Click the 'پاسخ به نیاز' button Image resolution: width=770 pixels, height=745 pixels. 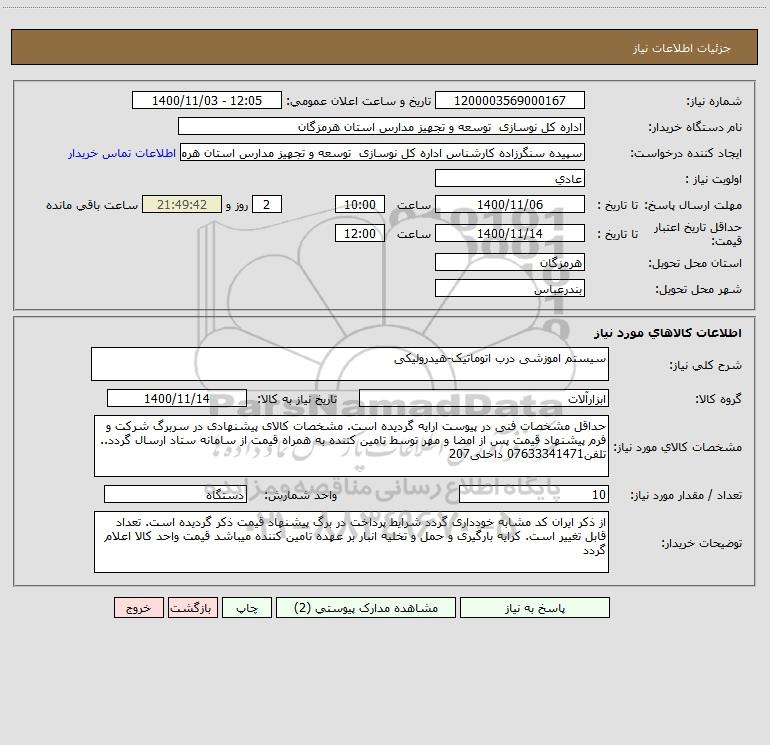[535, 607]
